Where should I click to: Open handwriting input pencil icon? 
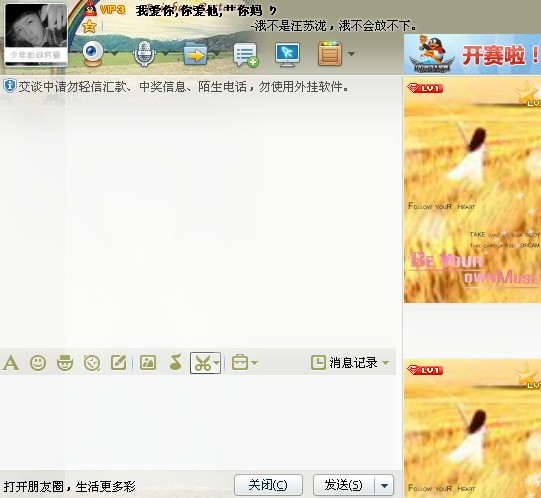119,363
